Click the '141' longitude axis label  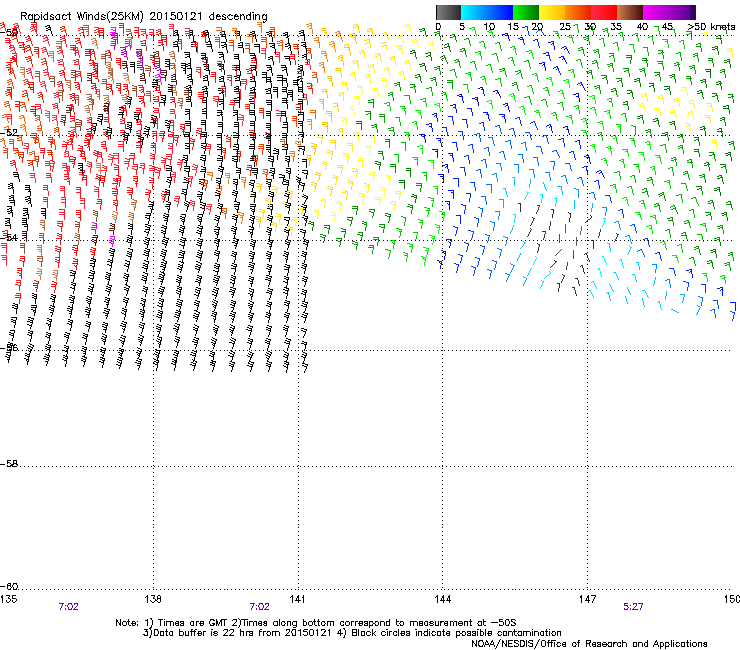pyautogui.click(x=297, y=599)
